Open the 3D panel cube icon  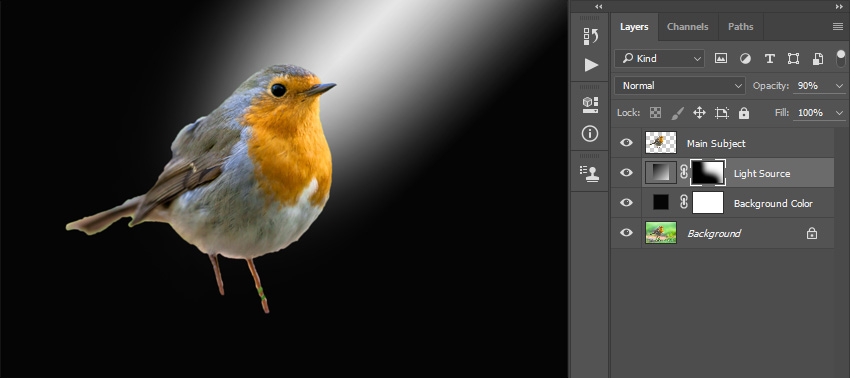(590, 104)
